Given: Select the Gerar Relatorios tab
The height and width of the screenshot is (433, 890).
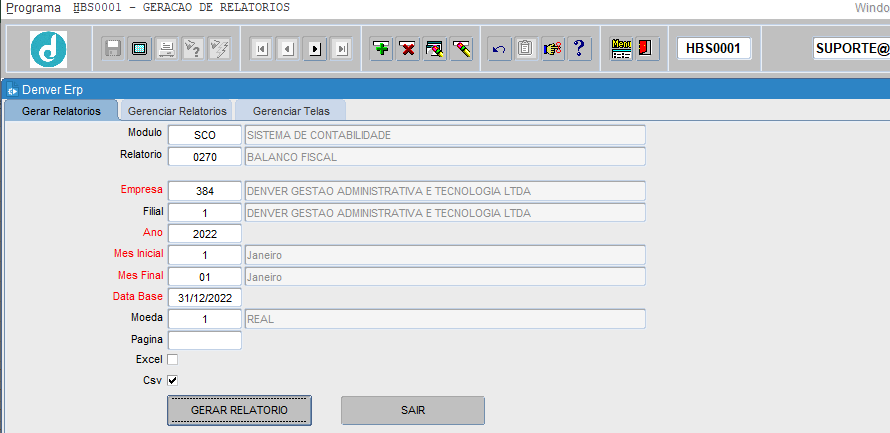Looking at the screenshot, I should (61, 111).
